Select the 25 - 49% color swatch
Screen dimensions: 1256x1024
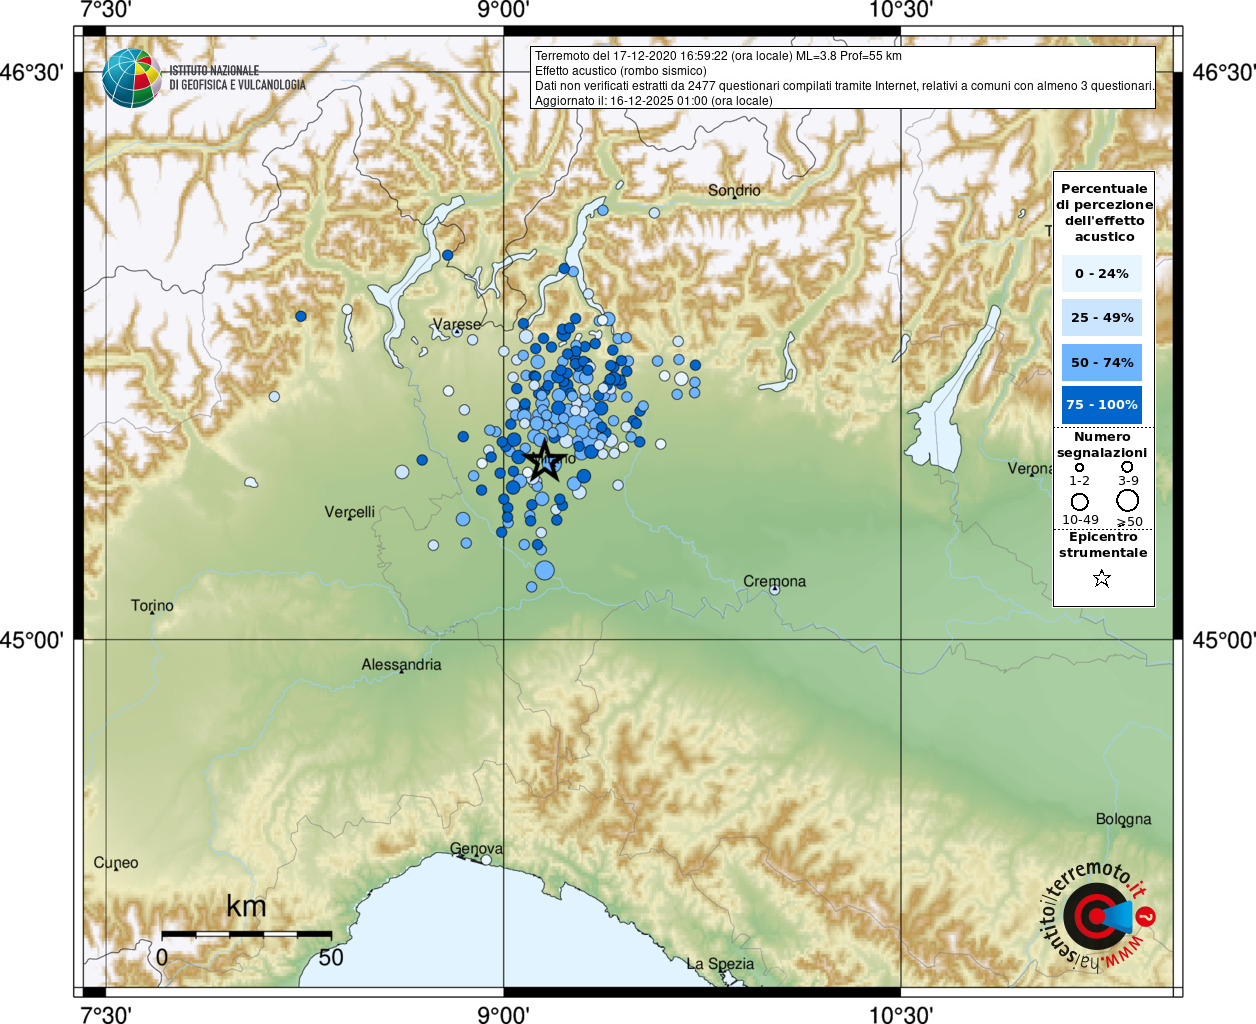tap(1102, 318)
